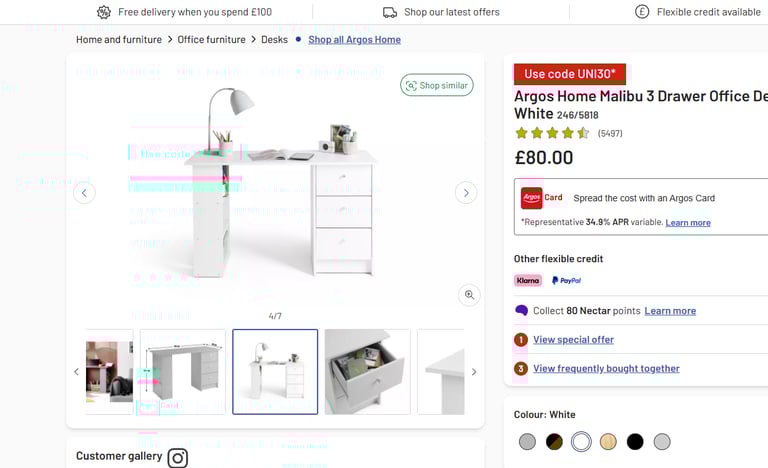Click the delivery van offers icon
Screen dimensions: 768x468
[390, 12]
